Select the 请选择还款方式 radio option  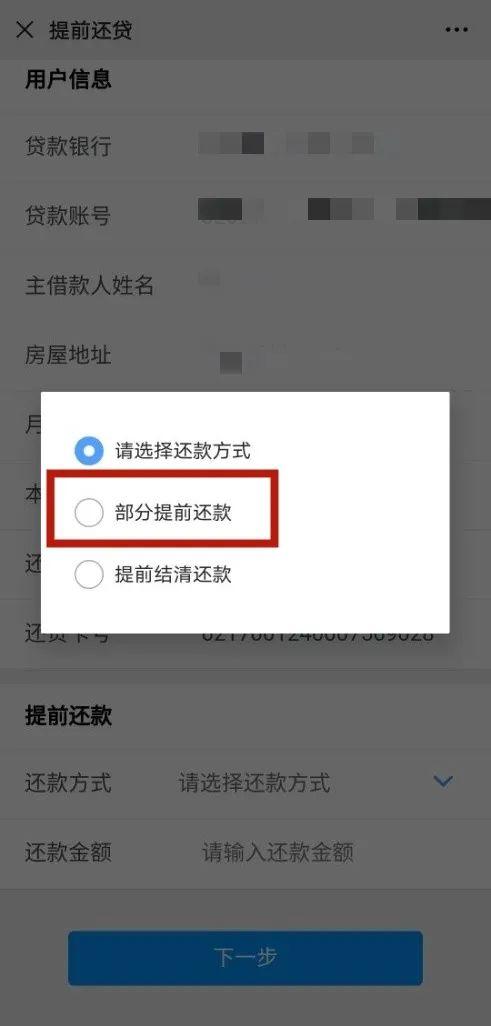89,451
